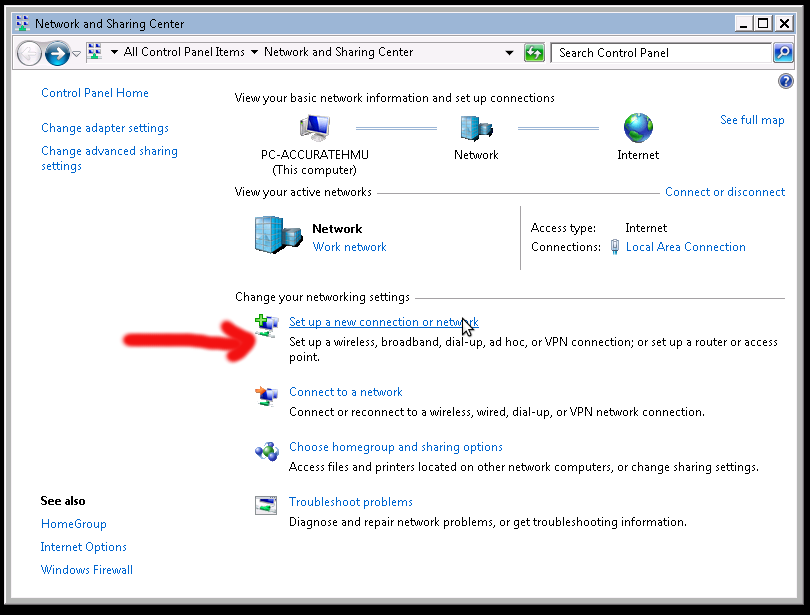Click Connect or disconnect link
The height and width of the screenshot is (615, 810).
pos(725,192)
